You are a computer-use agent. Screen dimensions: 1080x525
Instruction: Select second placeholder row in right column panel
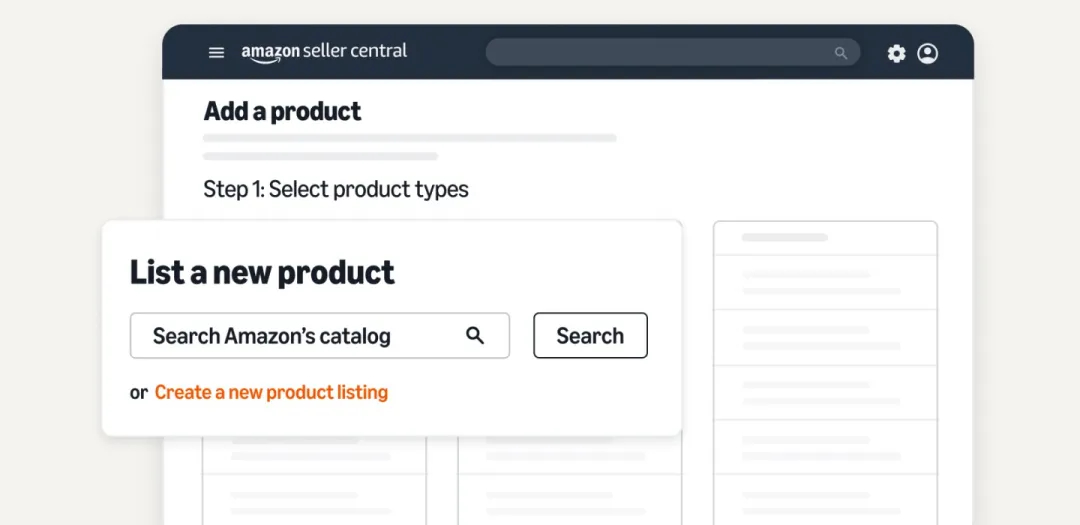[x=825, y=282]
